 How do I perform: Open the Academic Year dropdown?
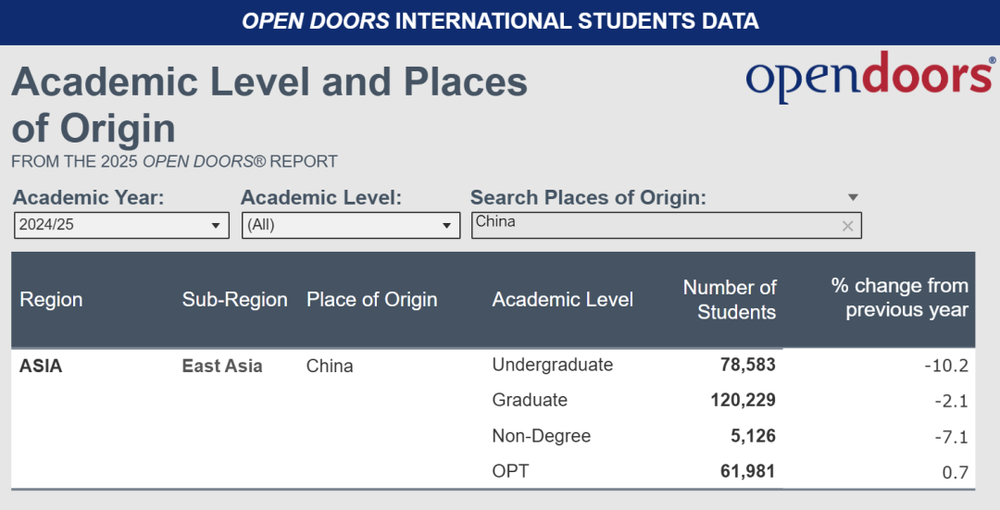121,226
